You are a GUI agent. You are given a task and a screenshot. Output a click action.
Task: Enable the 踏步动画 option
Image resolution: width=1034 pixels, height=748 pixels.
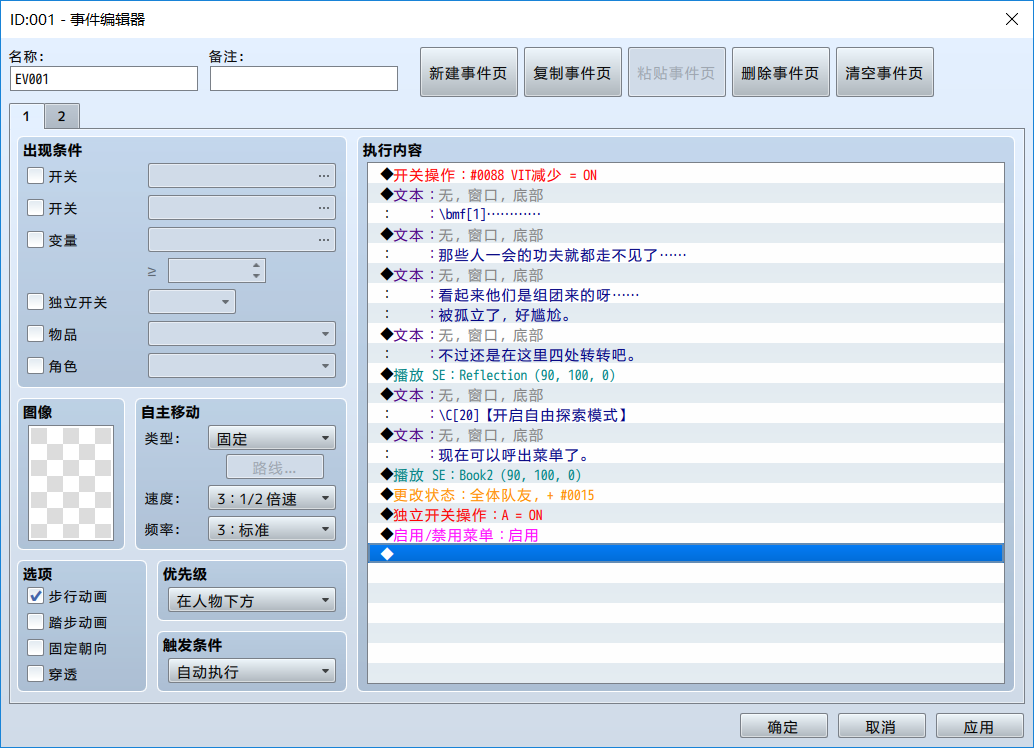point(36,622)
